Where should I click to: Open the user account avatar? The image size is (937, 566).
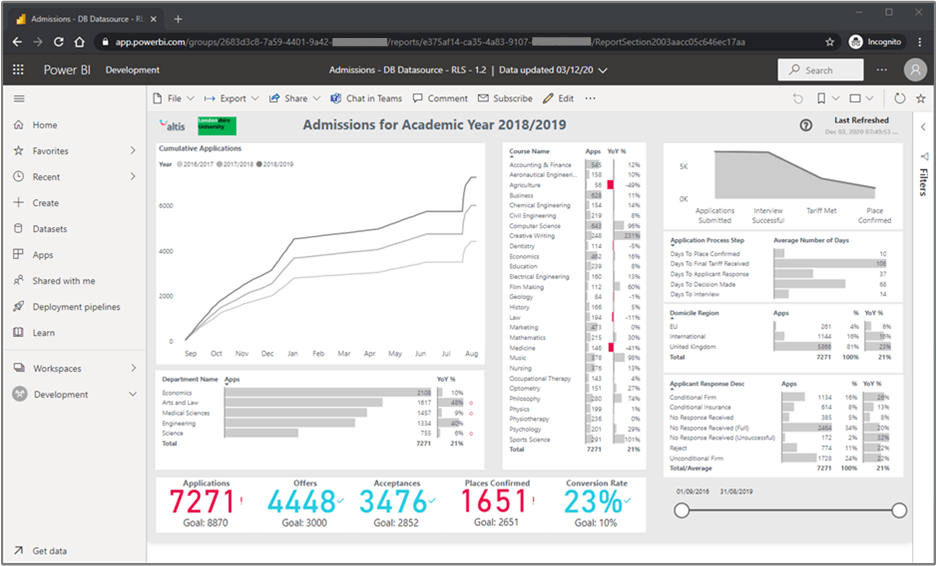click(x=914, y=70)
